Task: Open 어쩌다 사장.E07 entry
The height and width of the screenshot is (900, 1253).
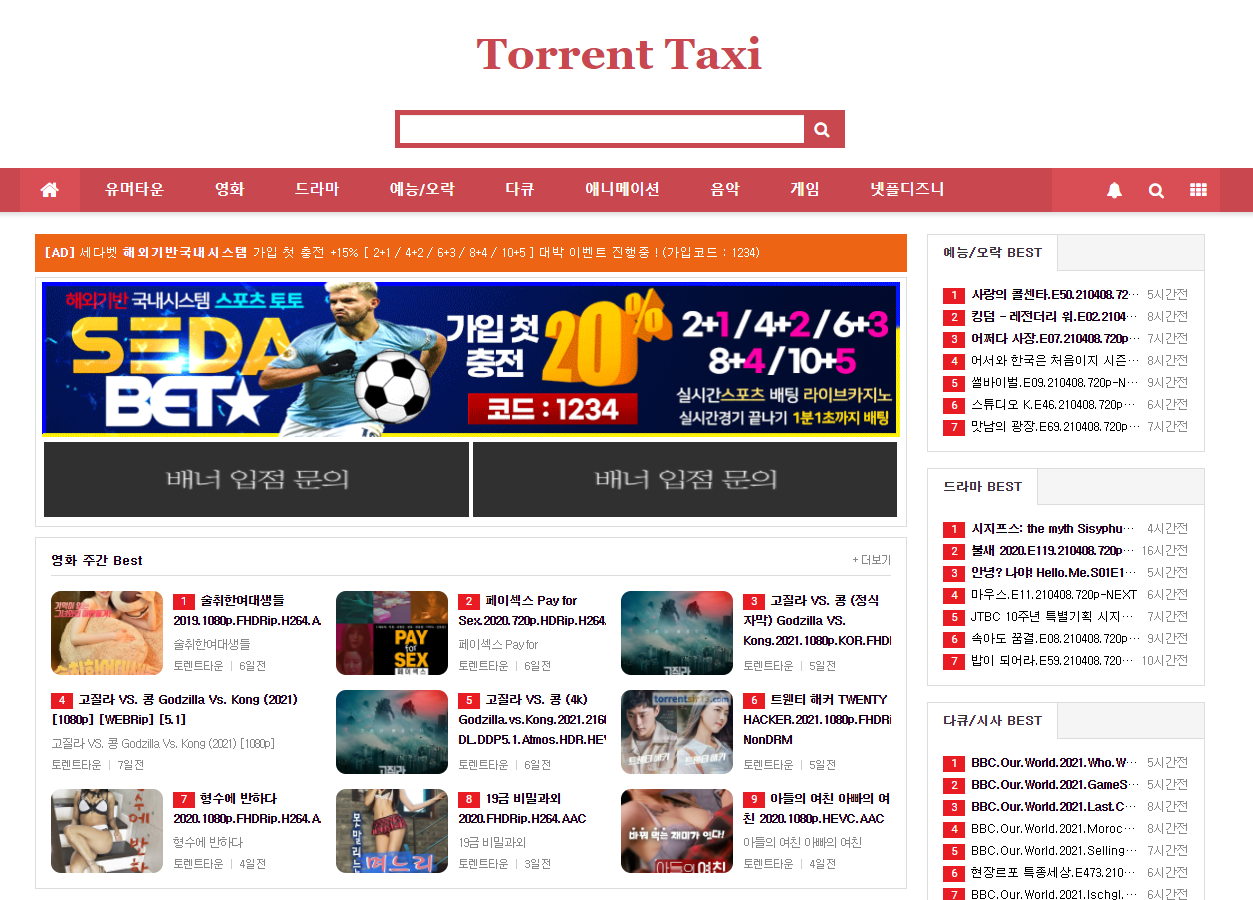Action: click(1054, 339)
